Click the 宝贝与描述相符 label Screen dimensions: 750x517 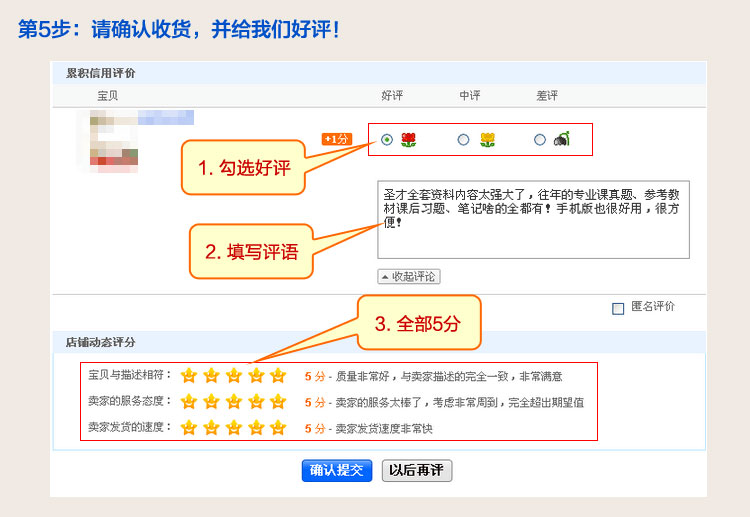[x=130, y=375]
